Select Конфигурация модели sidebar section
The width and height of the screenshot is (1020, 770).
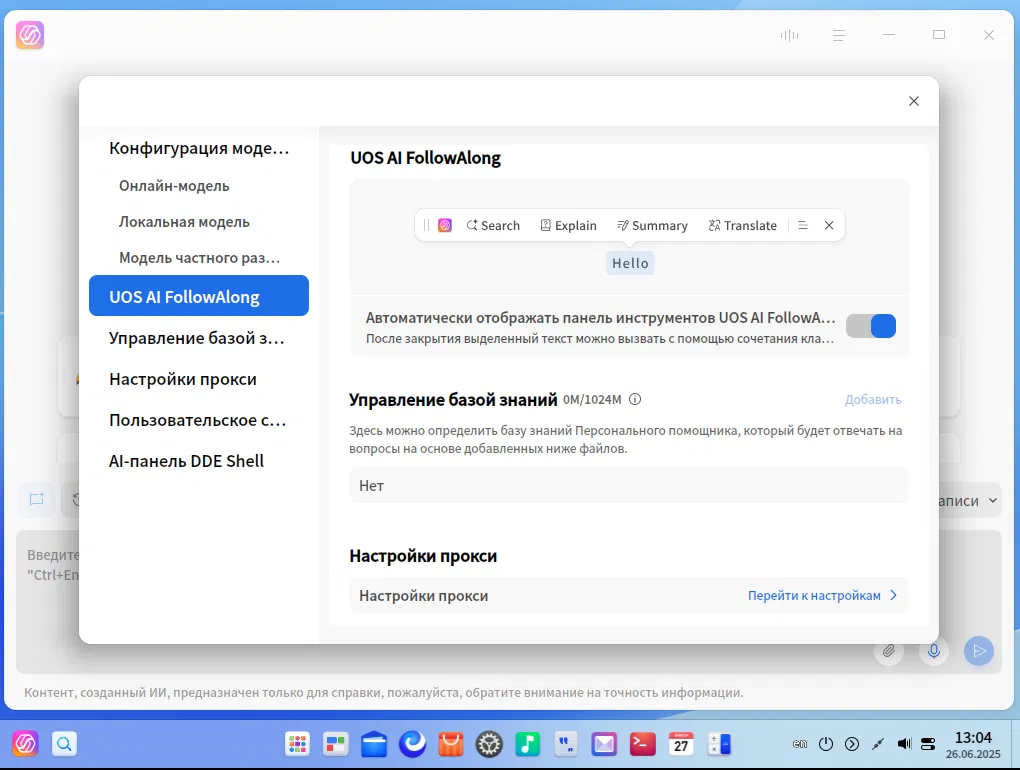[199, 148]
